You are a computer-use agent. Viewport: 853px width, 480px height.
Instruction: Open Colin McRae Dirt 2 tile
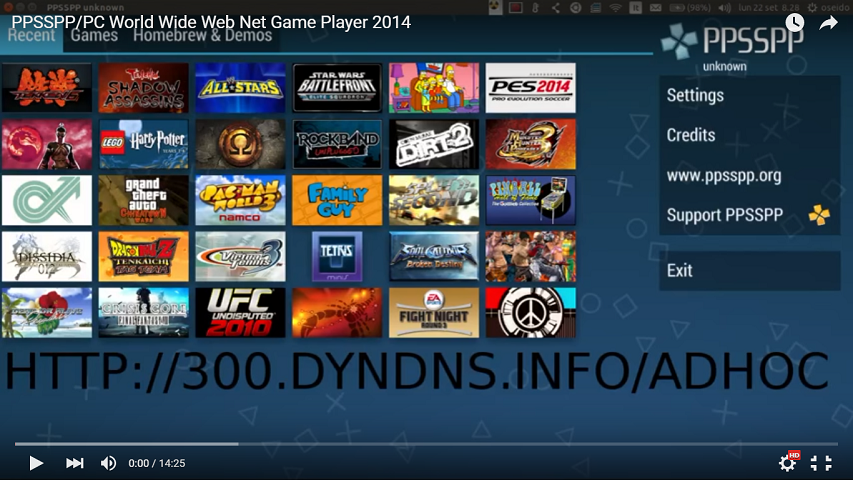pos(434,144)
